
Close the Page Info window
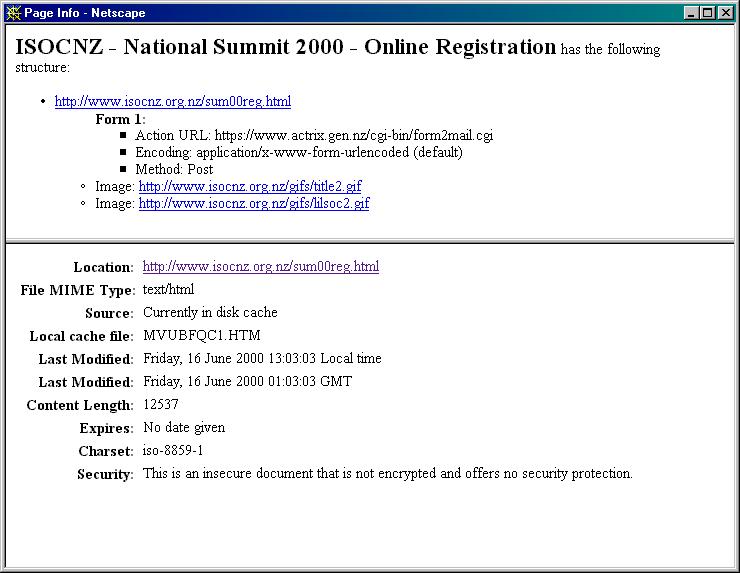point(726,12)
